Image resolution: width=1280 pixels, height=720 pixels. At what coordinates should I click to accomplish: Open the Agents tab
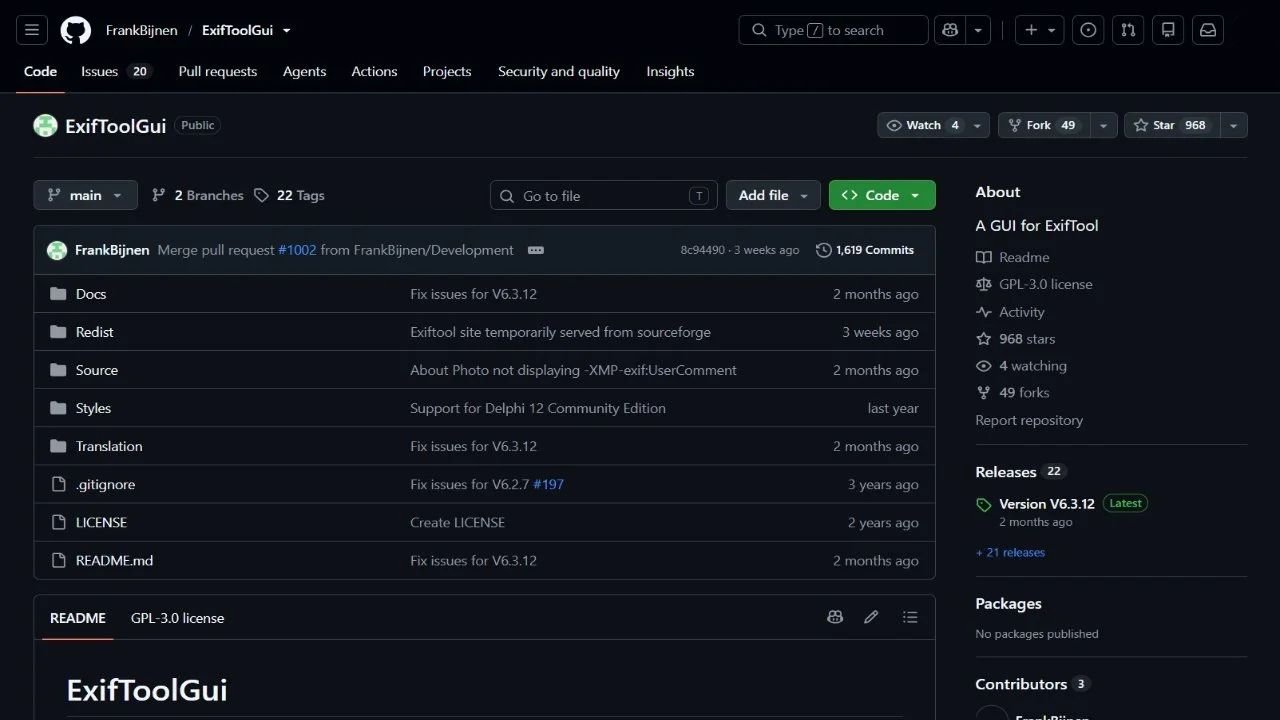coord(304,71)
